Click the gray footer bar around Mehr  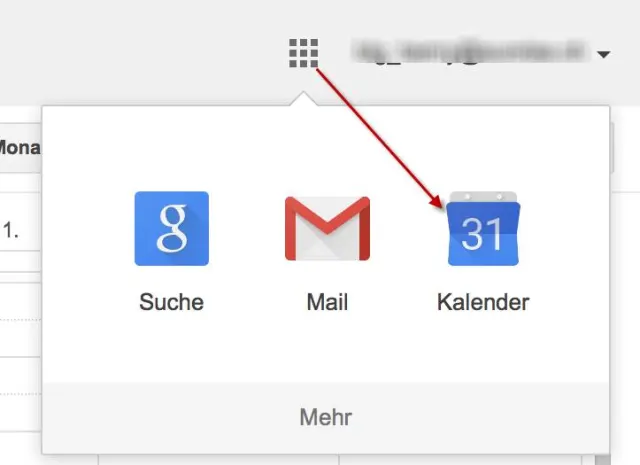point(326,418)
